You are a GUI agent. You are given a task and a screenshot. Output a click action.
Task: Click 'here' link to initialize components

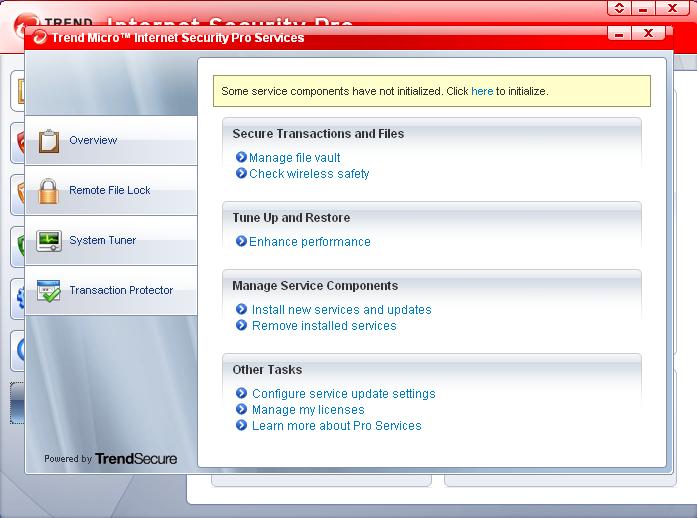point(482,91)
